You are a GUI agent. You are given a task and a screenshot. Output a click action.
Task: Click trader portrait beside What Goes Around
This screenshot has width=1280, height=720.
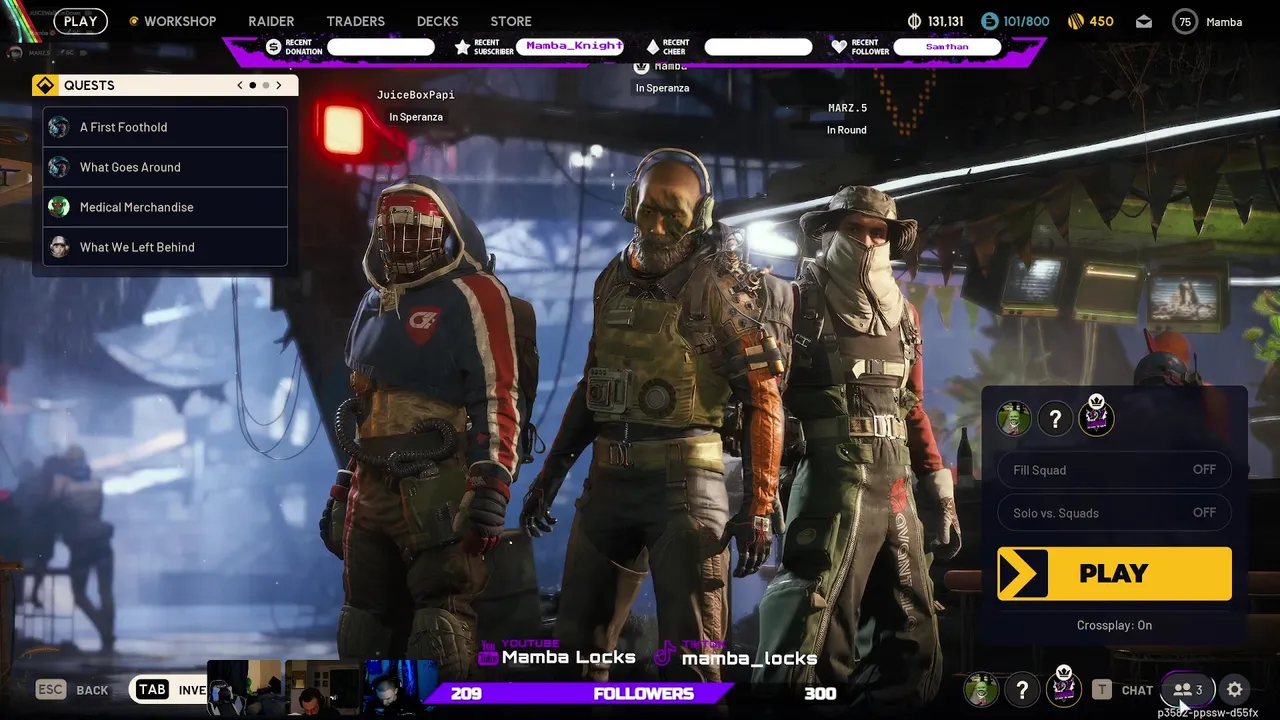pos(59,167)
